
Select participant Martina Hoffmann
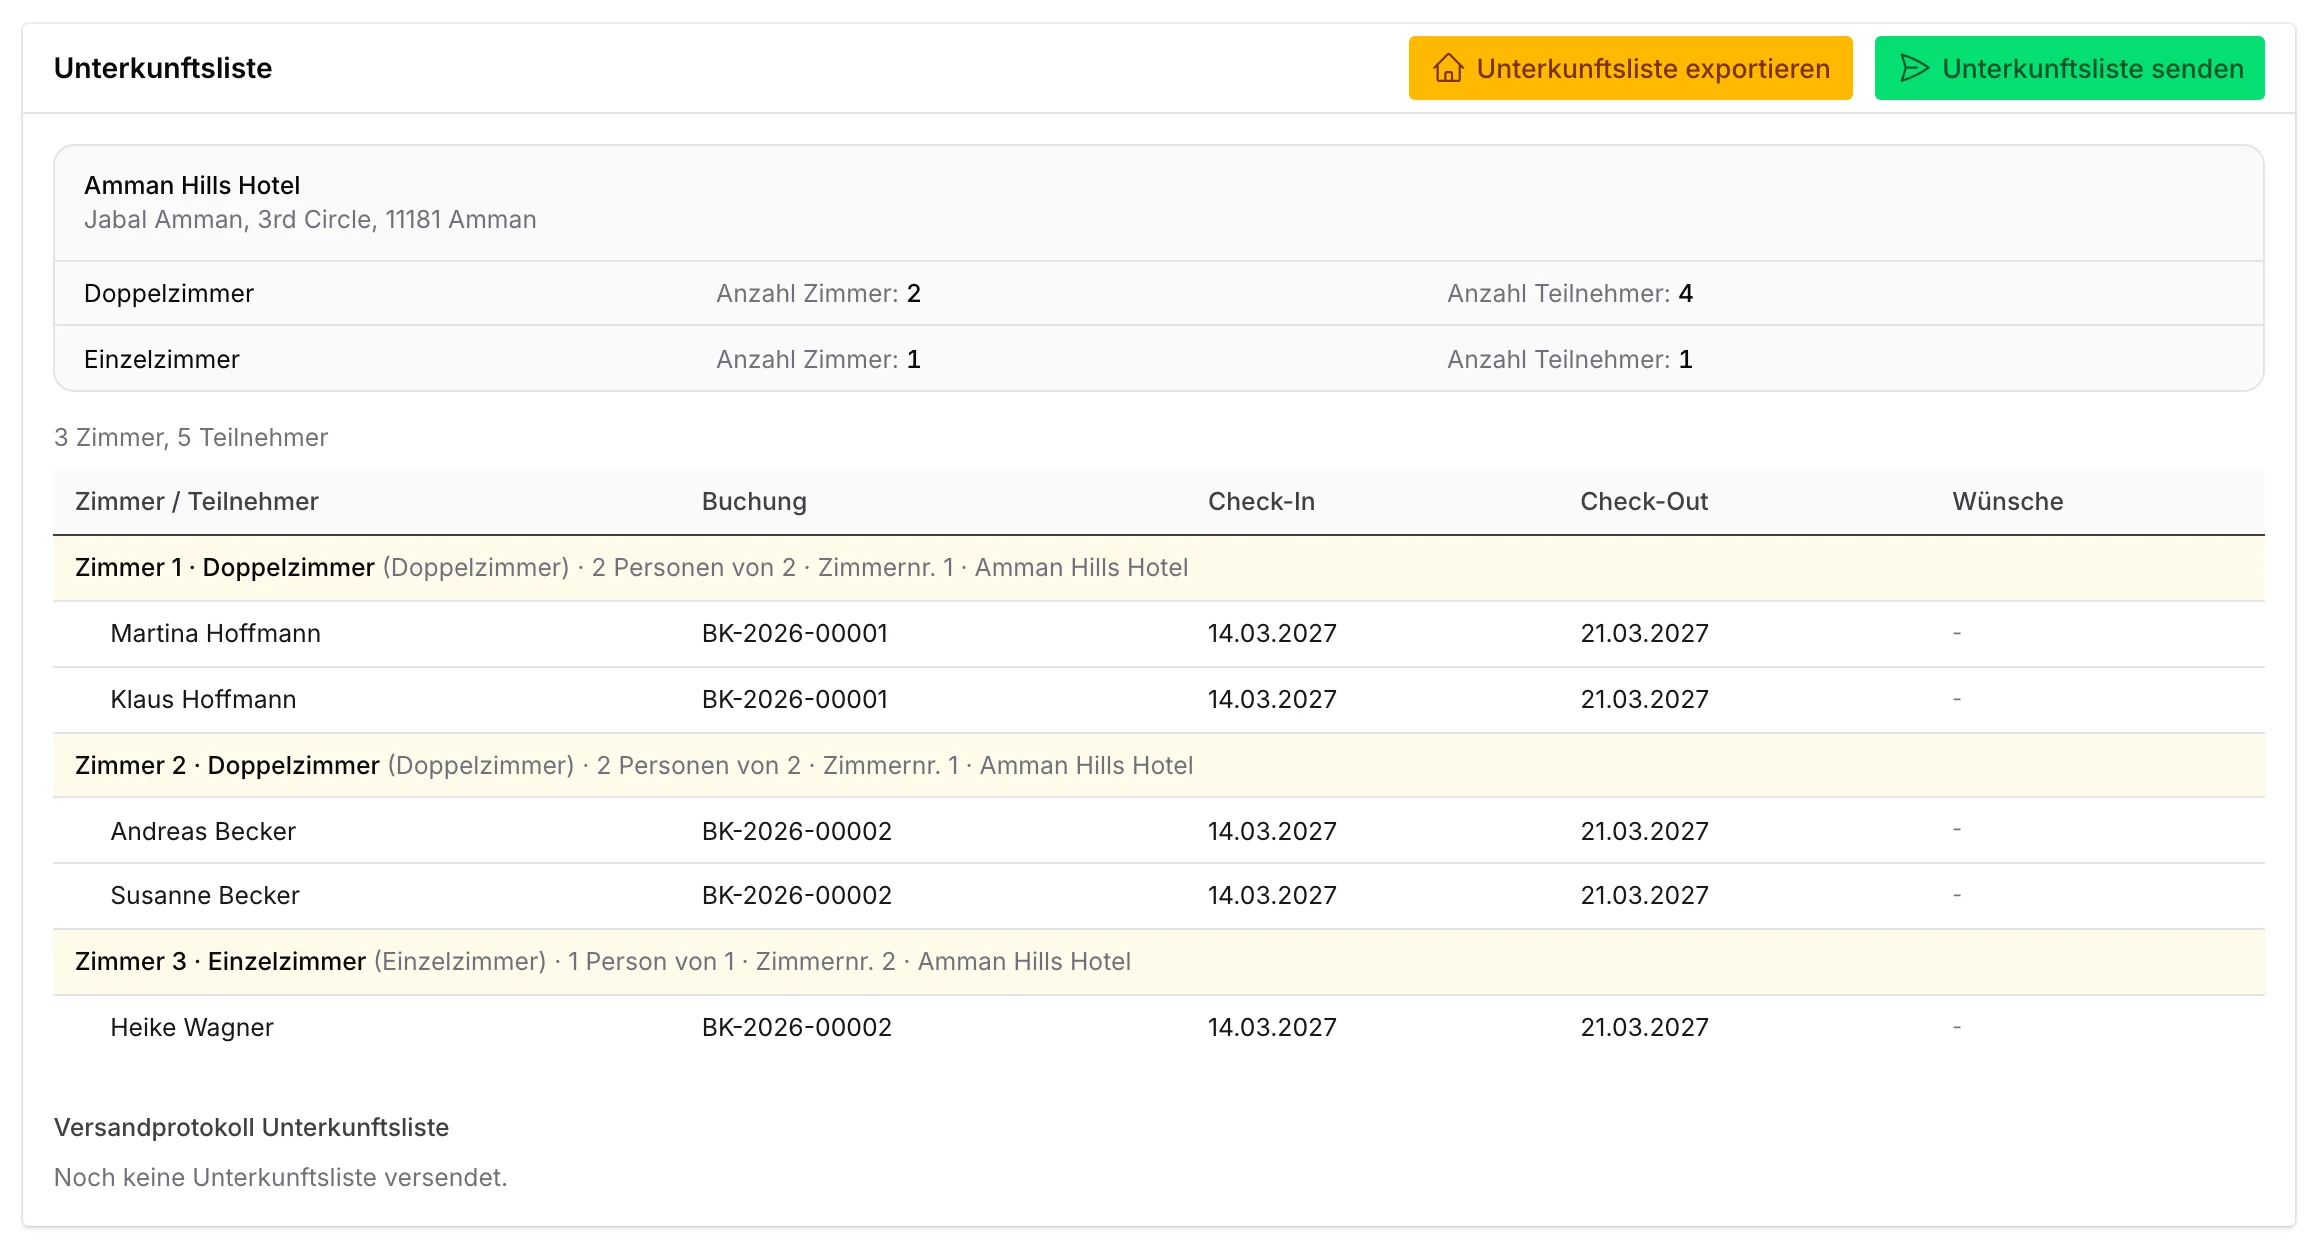pyautogui.click(x=216, y=633)
